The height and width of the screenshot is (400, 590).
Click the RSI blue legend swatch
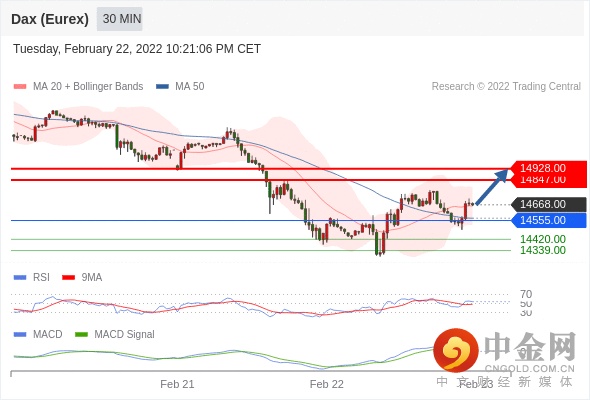20,278
